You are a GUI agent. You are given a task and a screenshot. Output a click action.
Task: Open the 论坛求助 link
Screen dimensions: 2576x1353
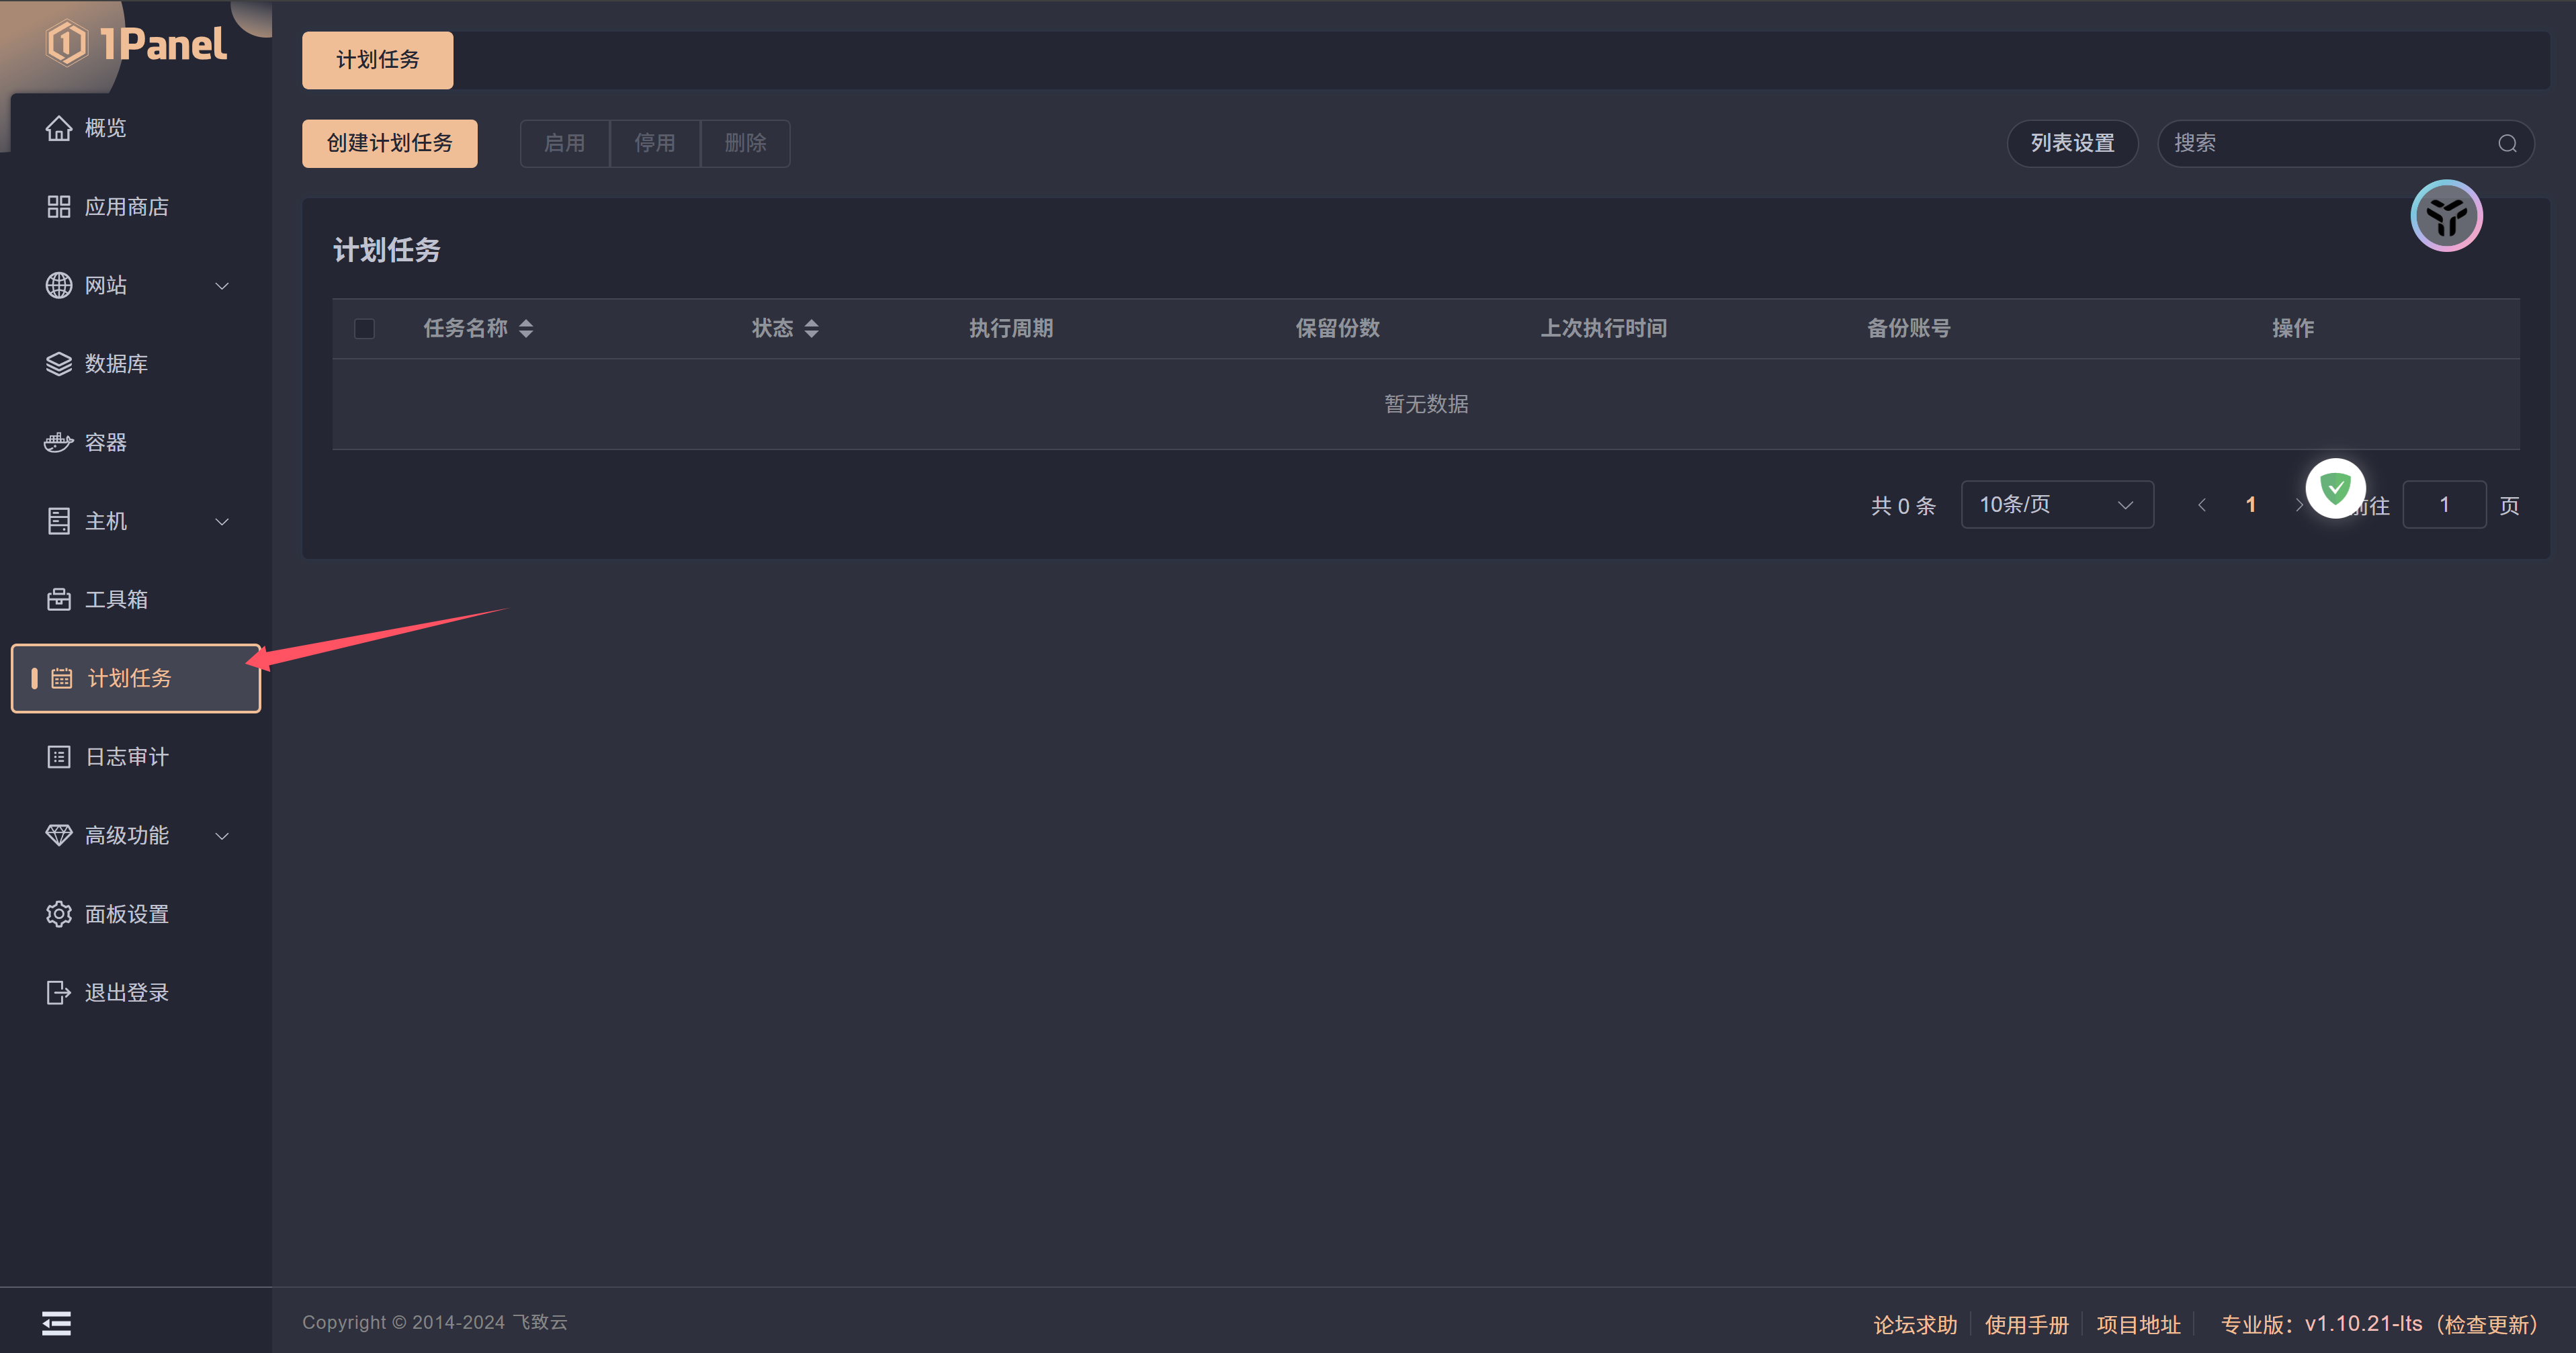click(1915, 1324)
